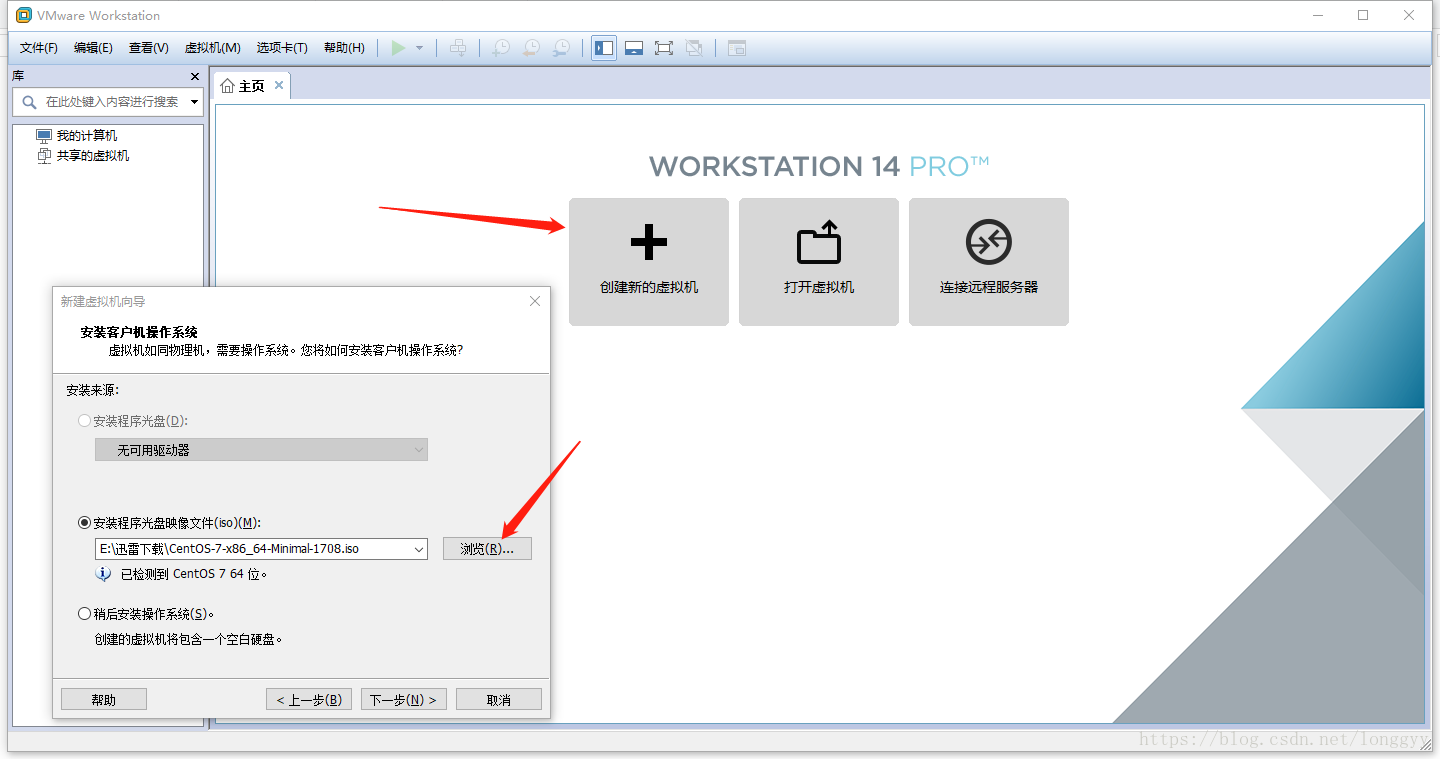1440x759 pixels.
Task: Close the library panel with its X
Action: [195, 76]
